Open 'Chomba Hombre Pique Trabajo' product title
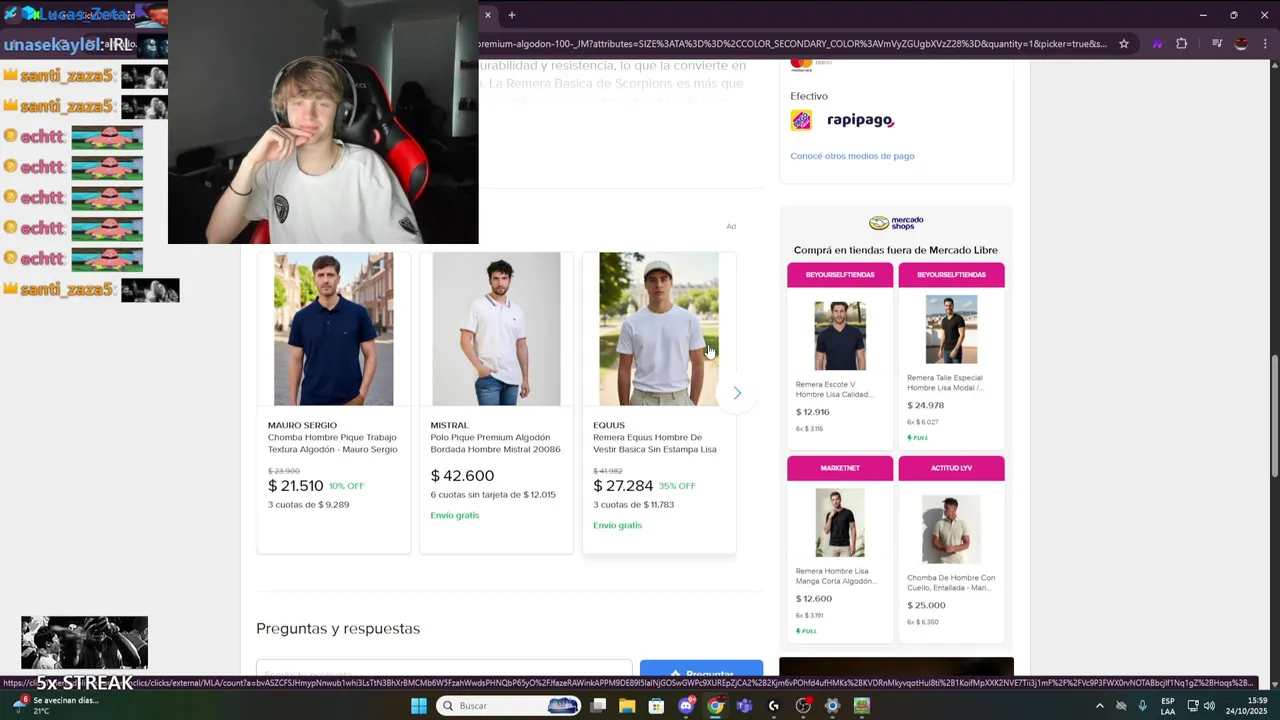This screenshot has width=1280, height=720. click(x=333, y=443)
